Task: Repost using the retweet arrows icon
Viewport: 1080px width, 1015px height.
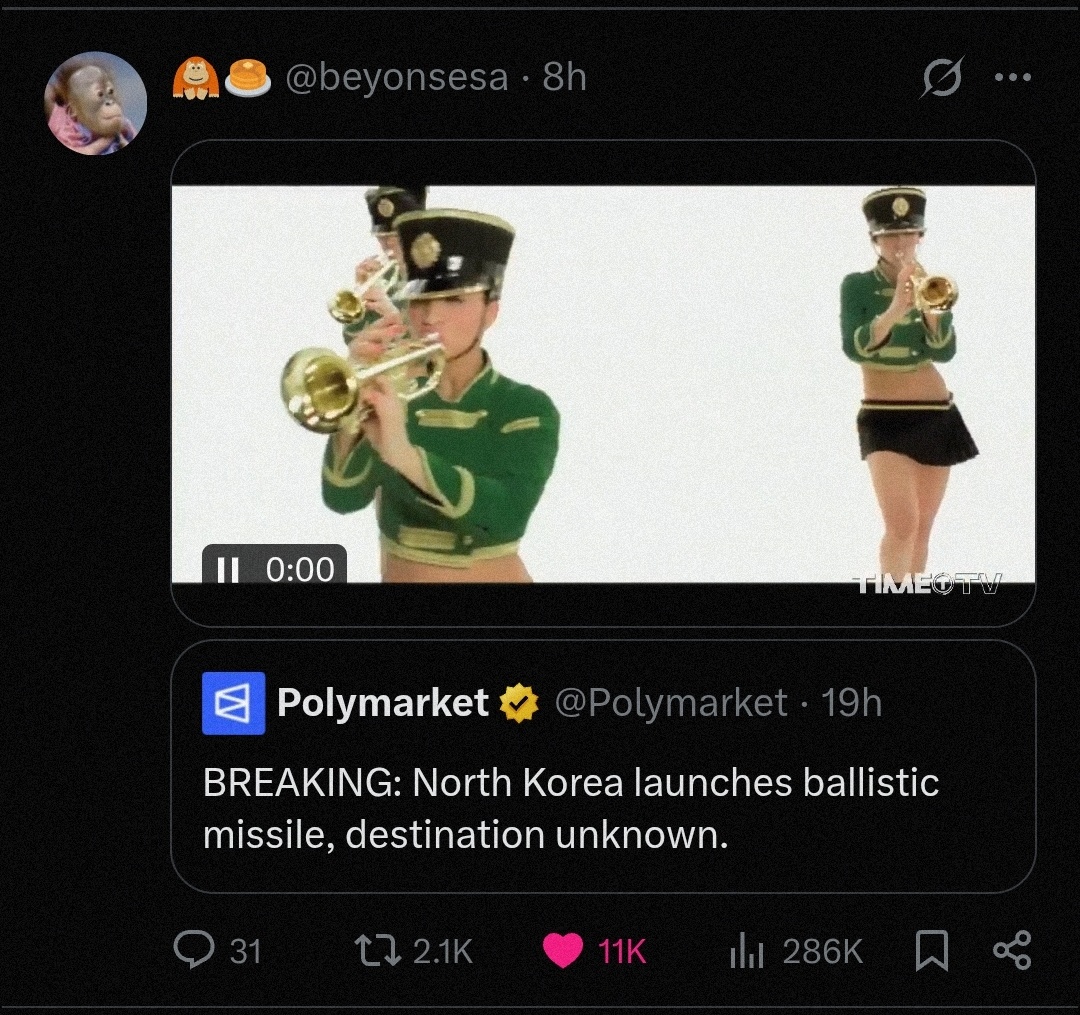Action: (379, 950)
